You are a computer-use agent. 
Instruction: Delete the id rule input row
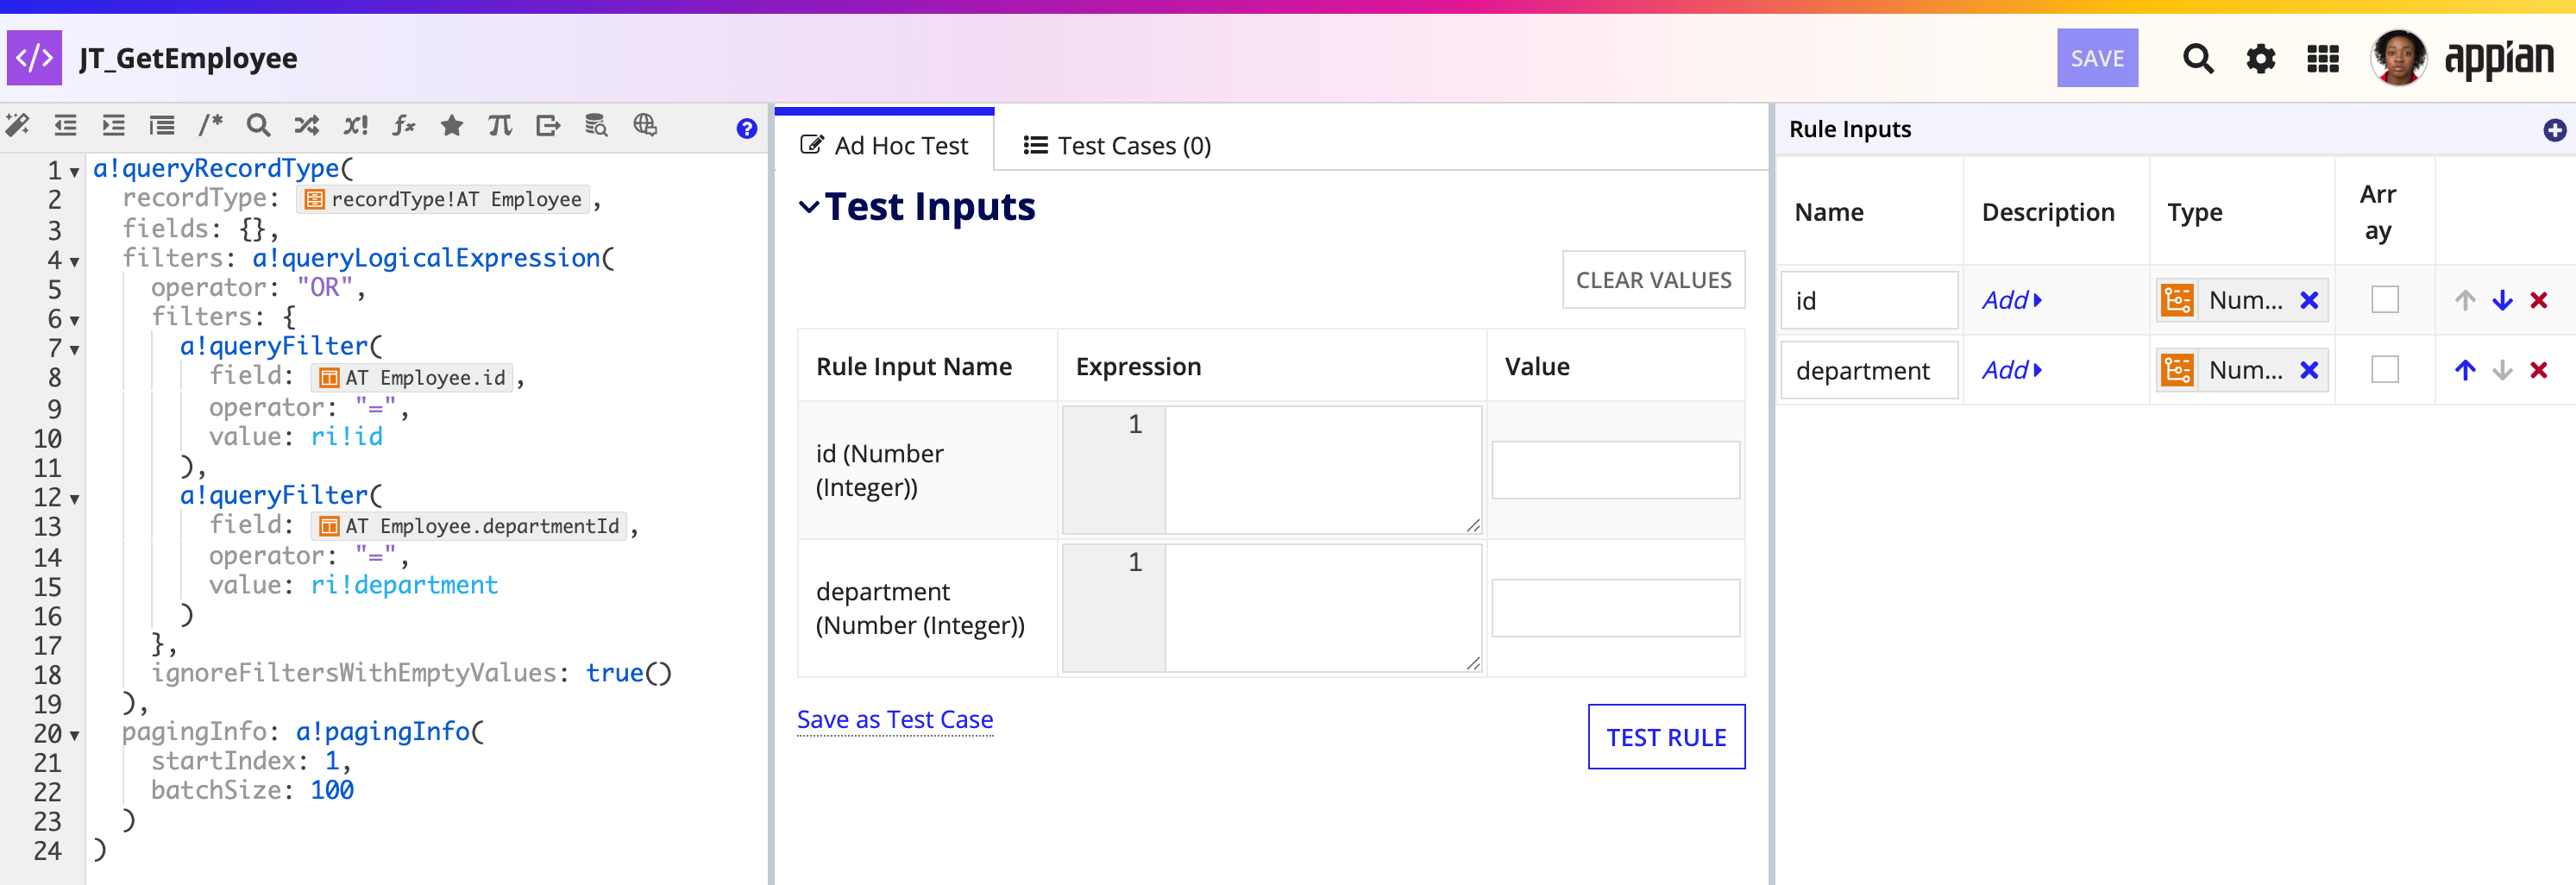[x=2538, y=300]
